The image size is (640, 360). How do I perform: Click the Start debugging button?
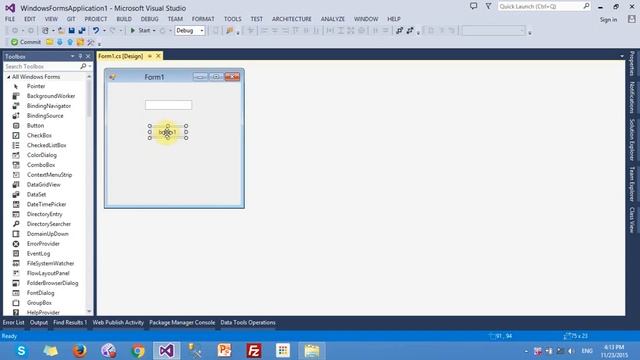pos(140,31)
